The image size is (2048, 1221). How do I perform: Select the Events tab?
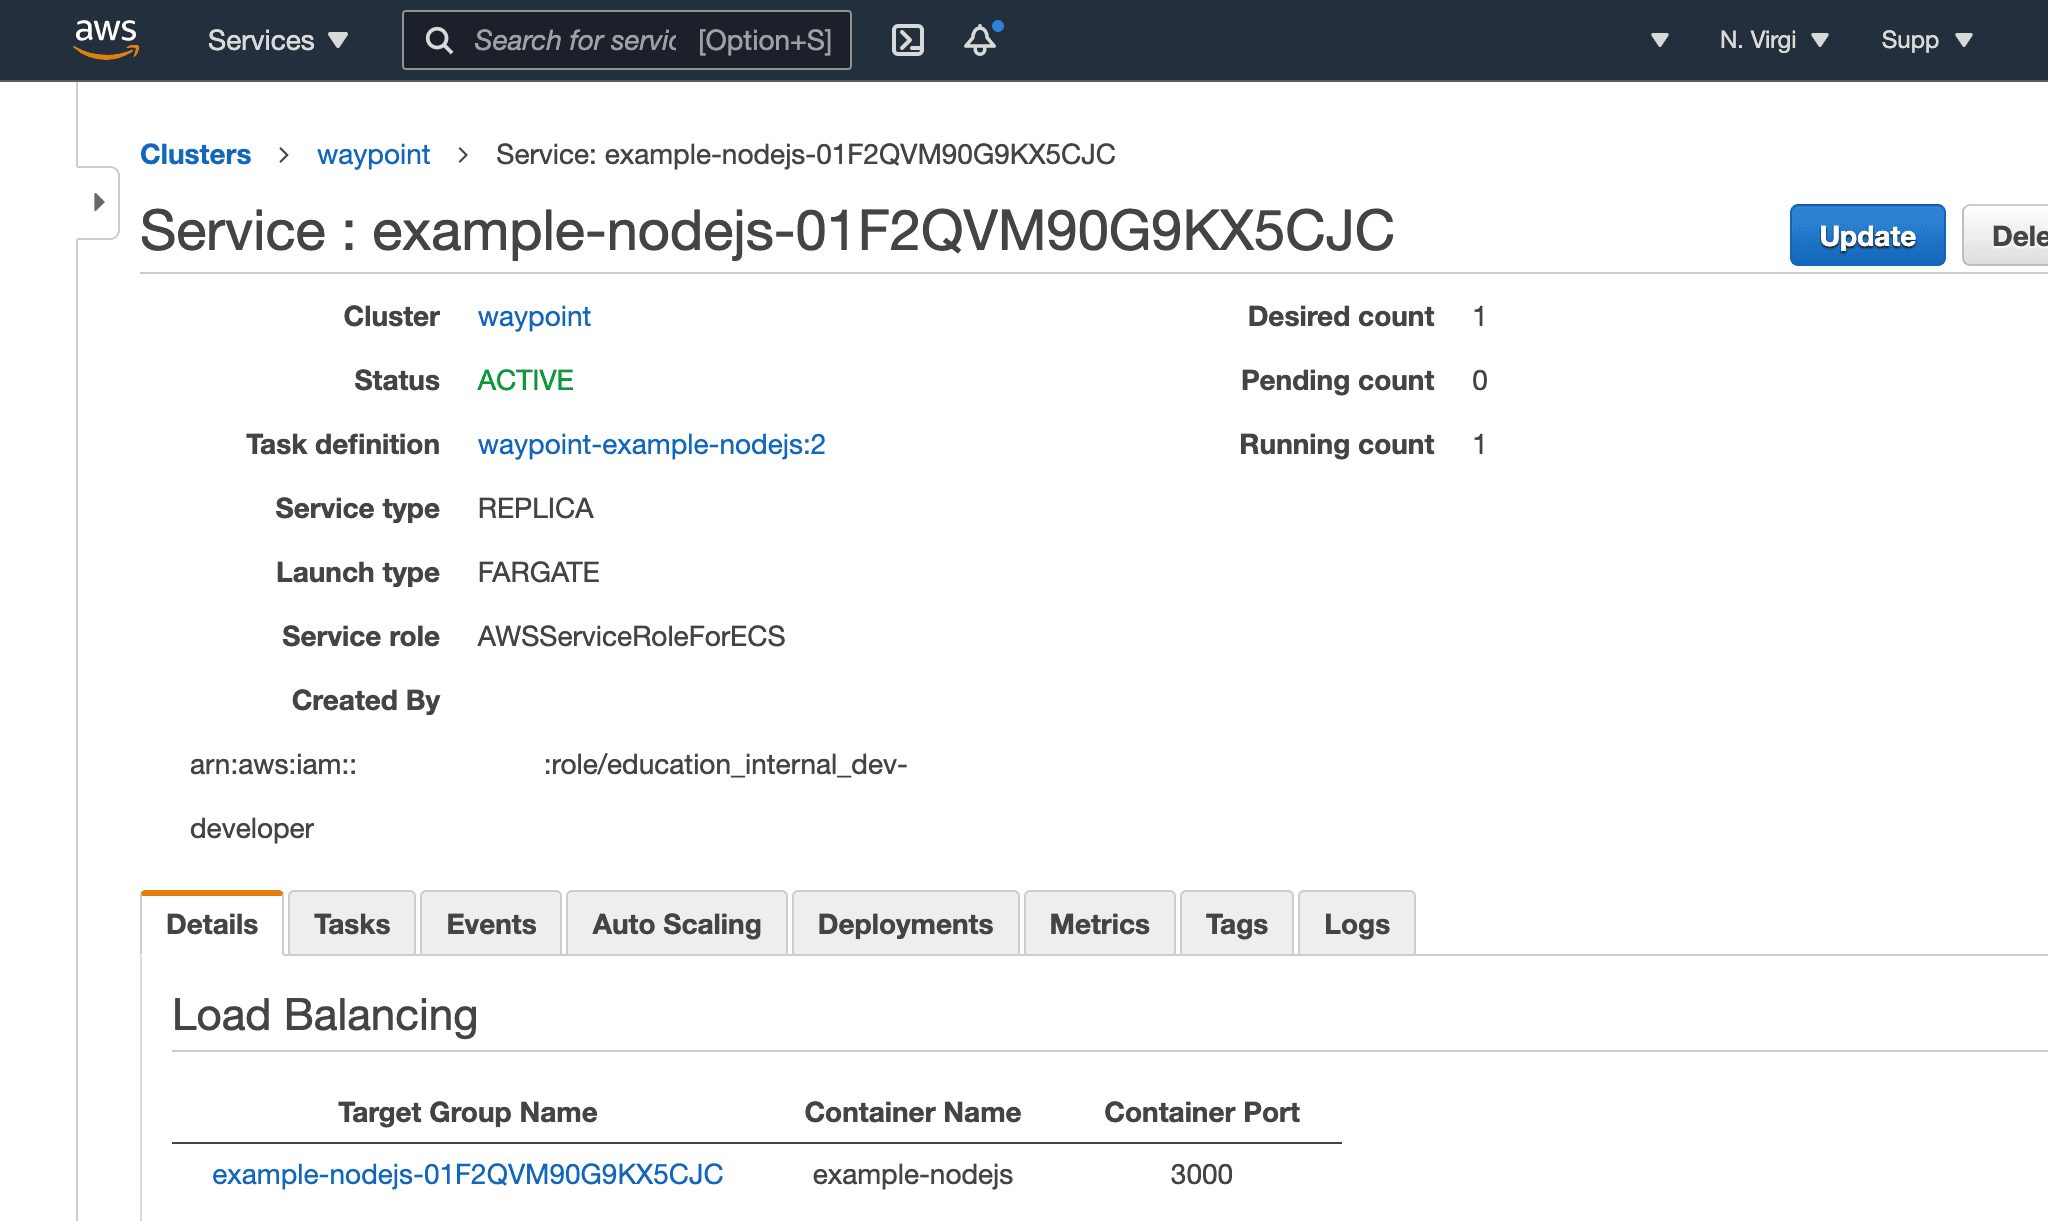[x=490, y=923]
